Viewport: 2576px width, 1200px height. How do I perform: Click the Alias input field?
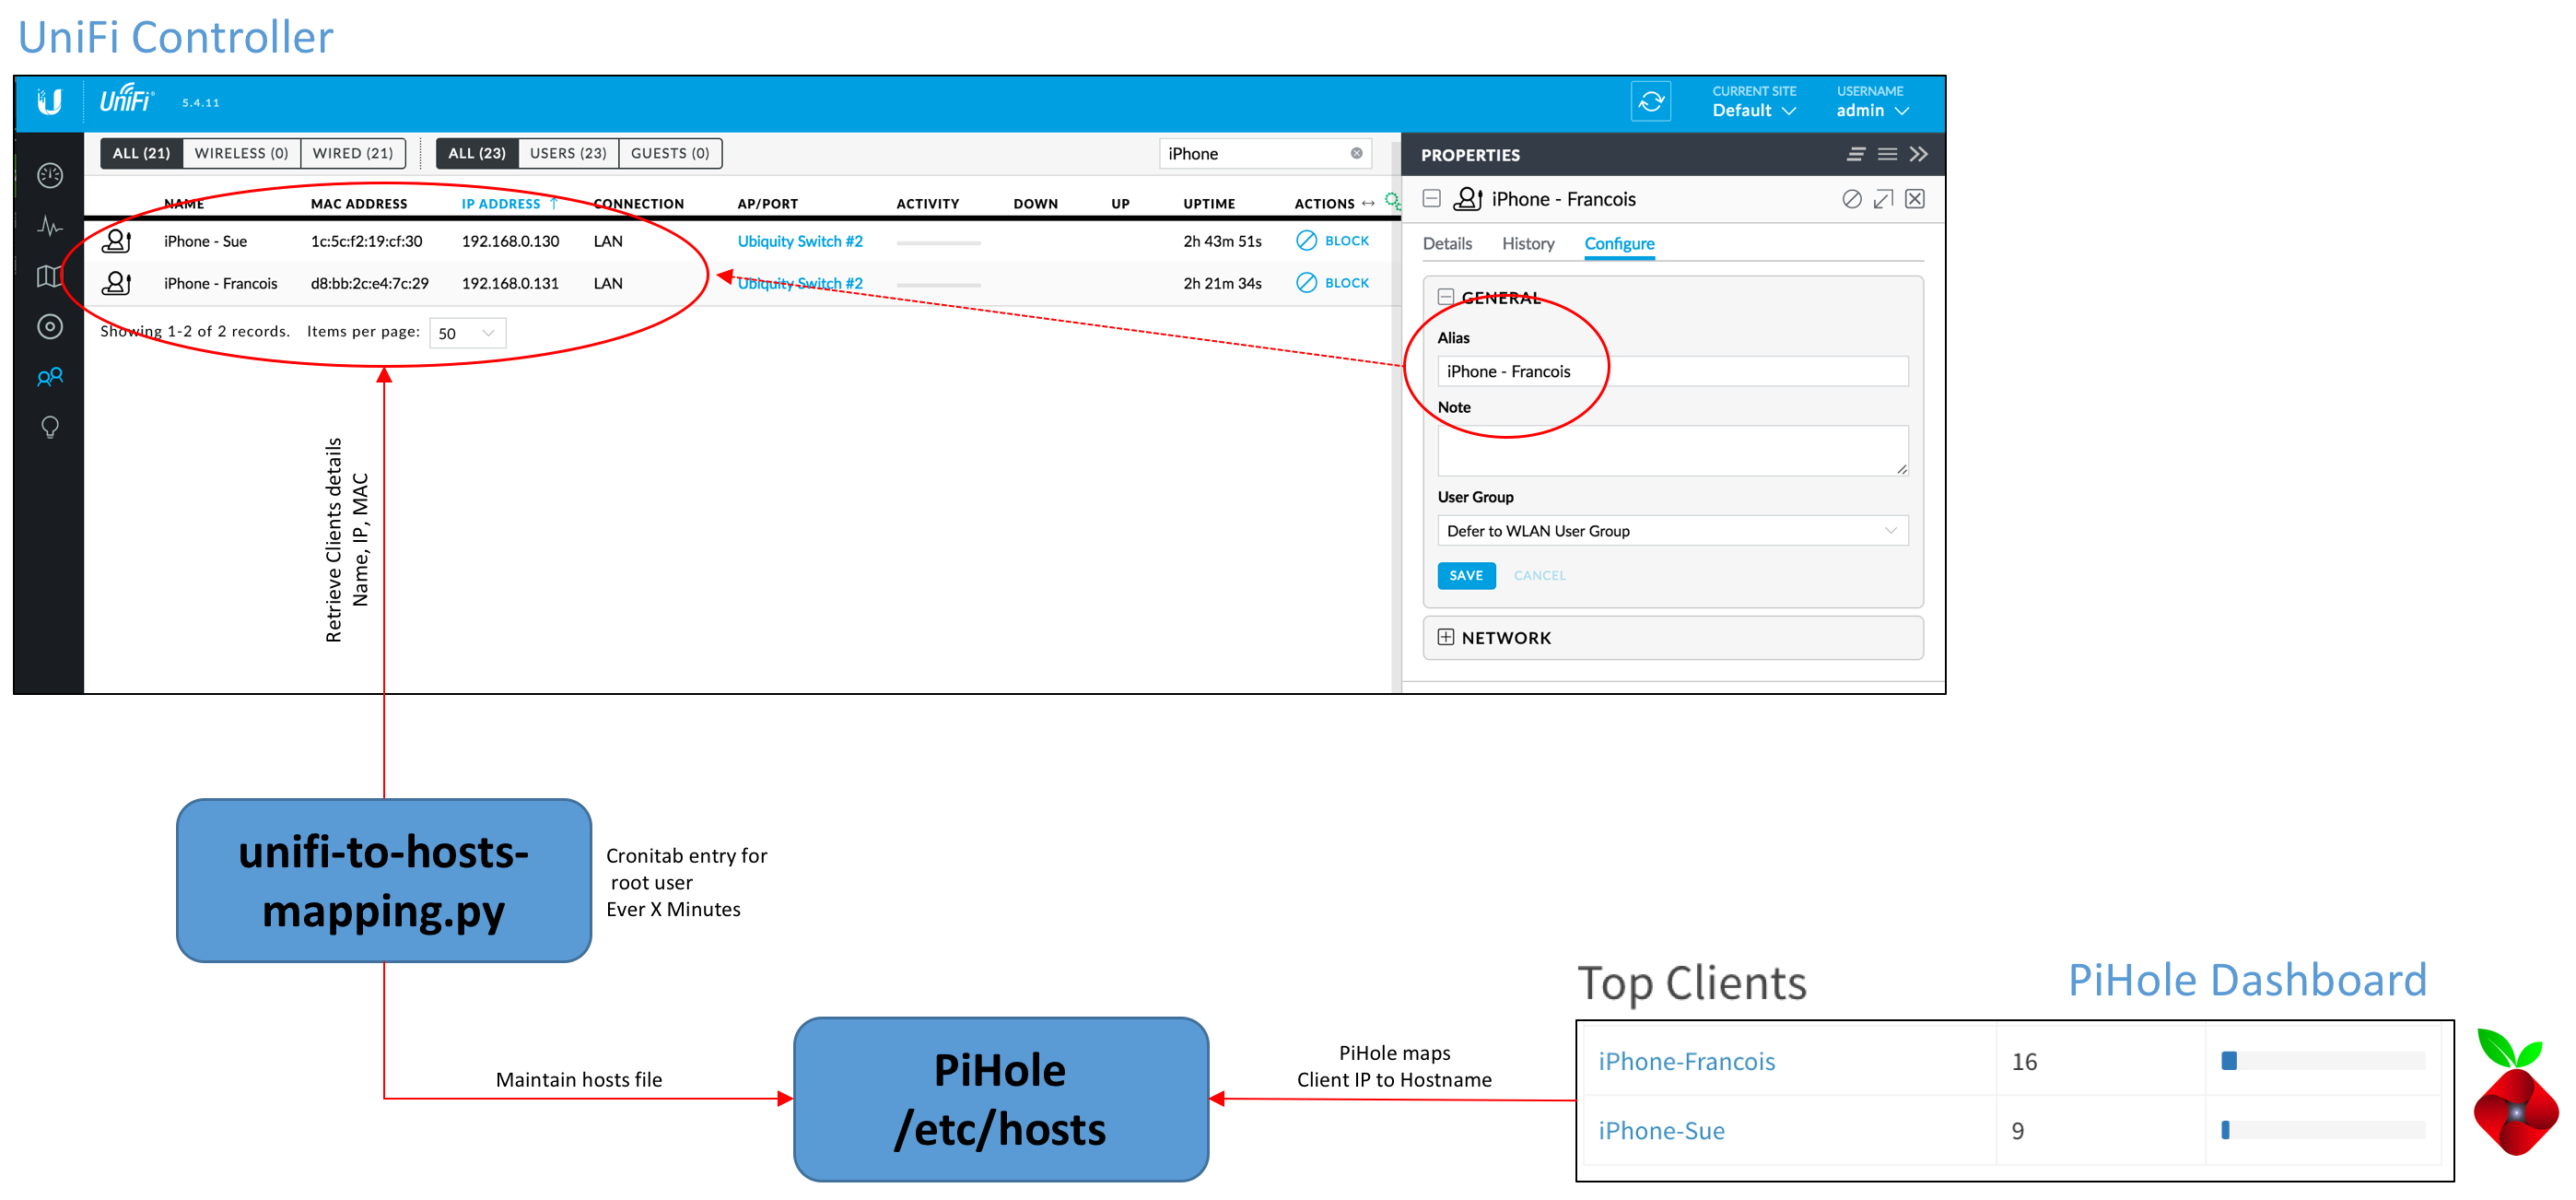tap(1671, 372)
